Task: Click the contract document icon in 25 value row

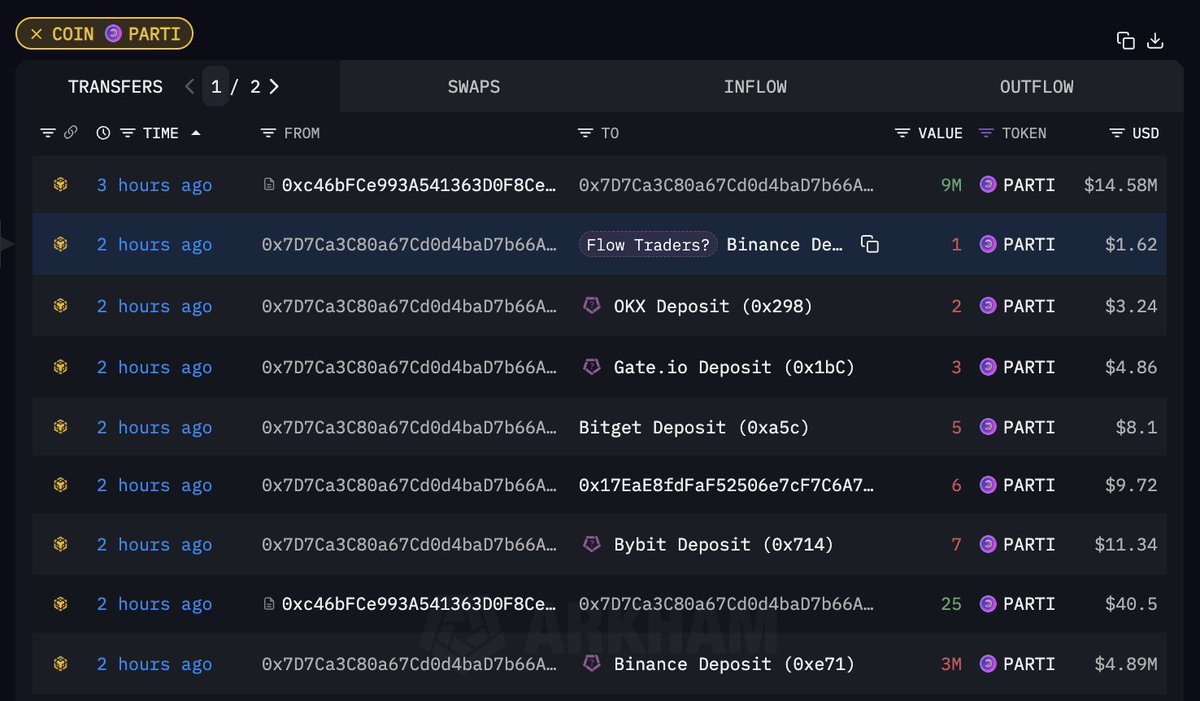Action: pyautogui.click(x=269, y=604)
